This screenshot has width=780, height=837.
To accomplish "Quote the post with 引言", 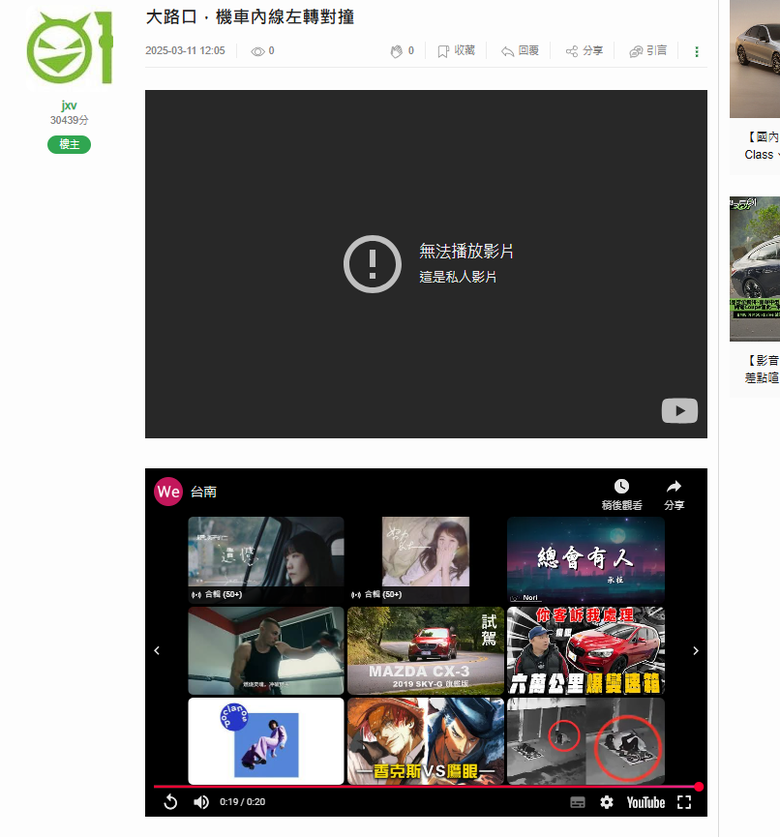I will tap(648, 51).
